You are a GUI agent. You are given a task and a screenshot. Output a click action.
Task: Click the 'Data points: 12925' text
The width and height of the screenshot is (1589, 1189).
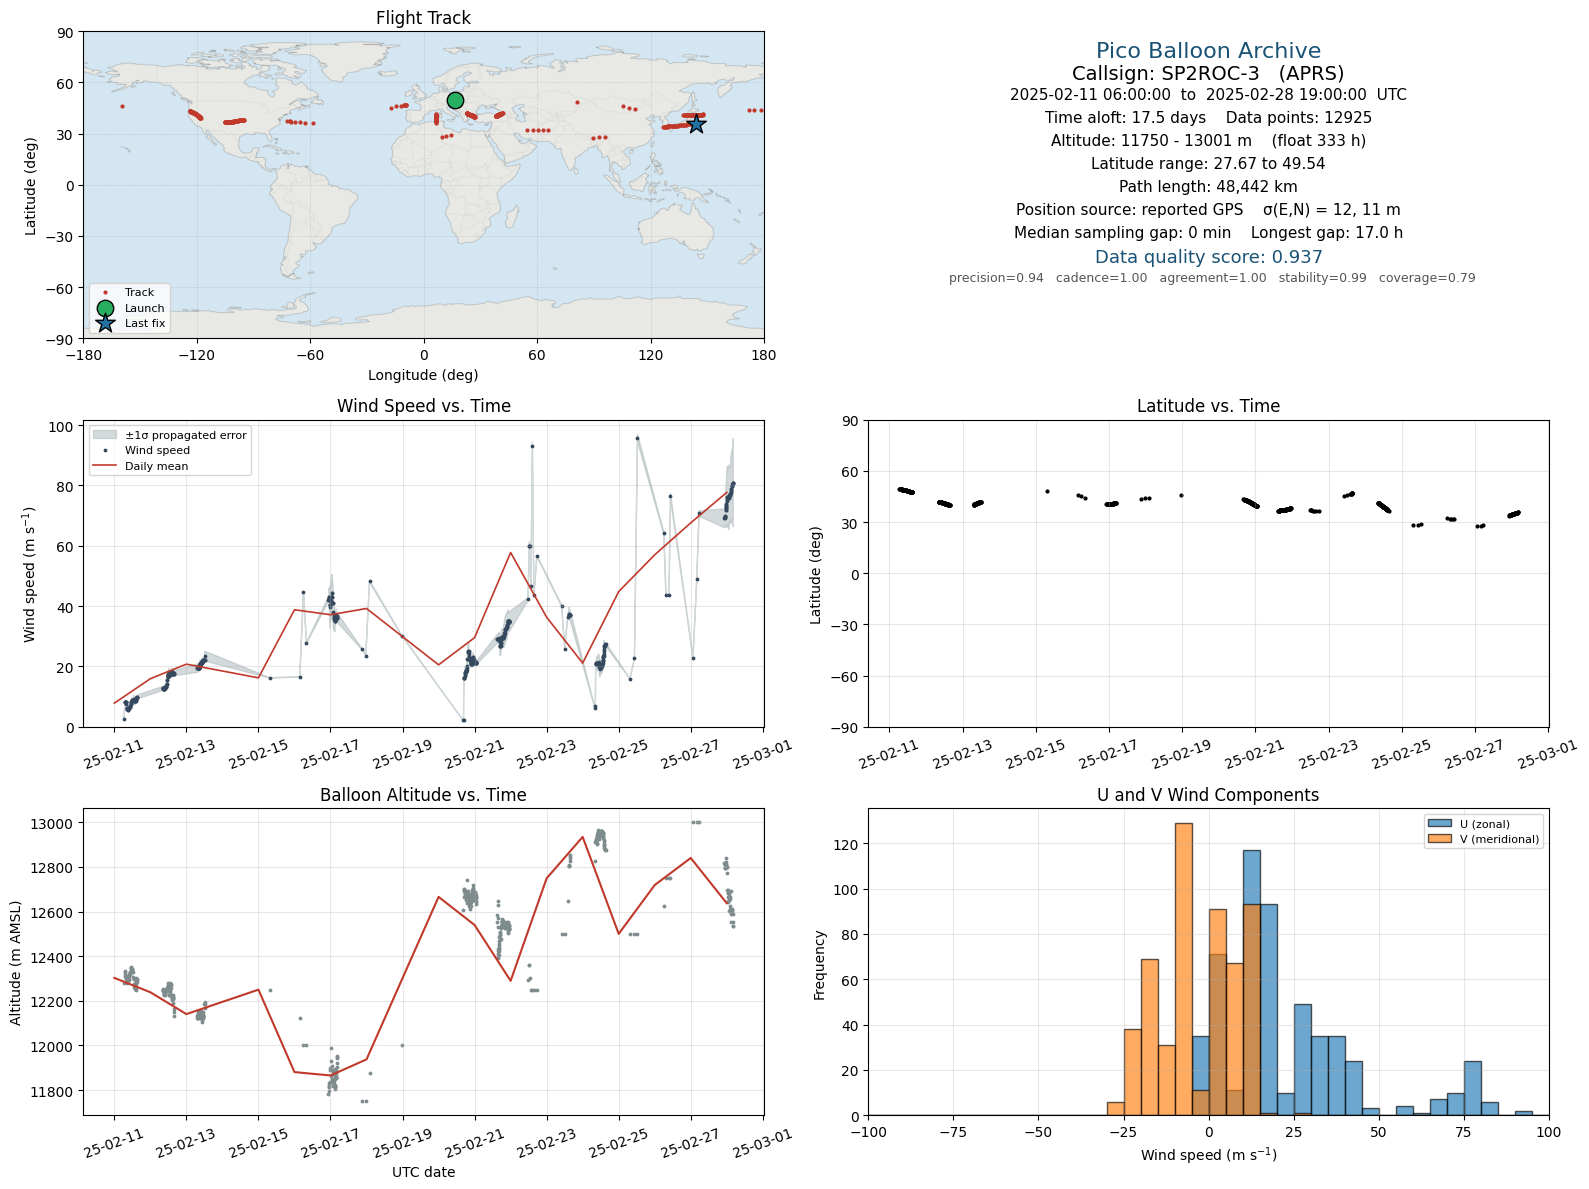(x=1299, y=118)
